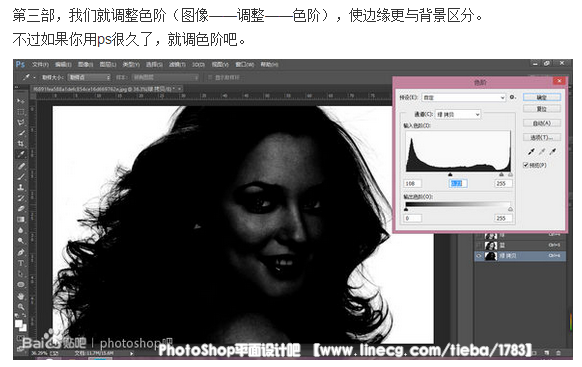Select the Gradient tool
Screen dimensions: 582x367
tap(21, 220)
